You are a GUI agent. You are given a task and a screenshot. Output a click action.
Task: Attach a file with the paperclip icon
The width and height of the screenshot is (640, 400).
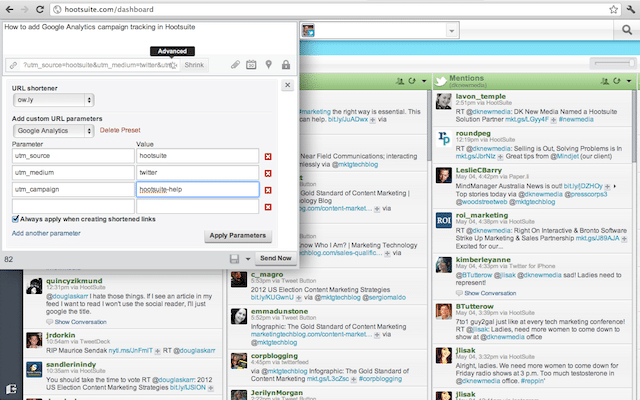click(x=235, y=64)
